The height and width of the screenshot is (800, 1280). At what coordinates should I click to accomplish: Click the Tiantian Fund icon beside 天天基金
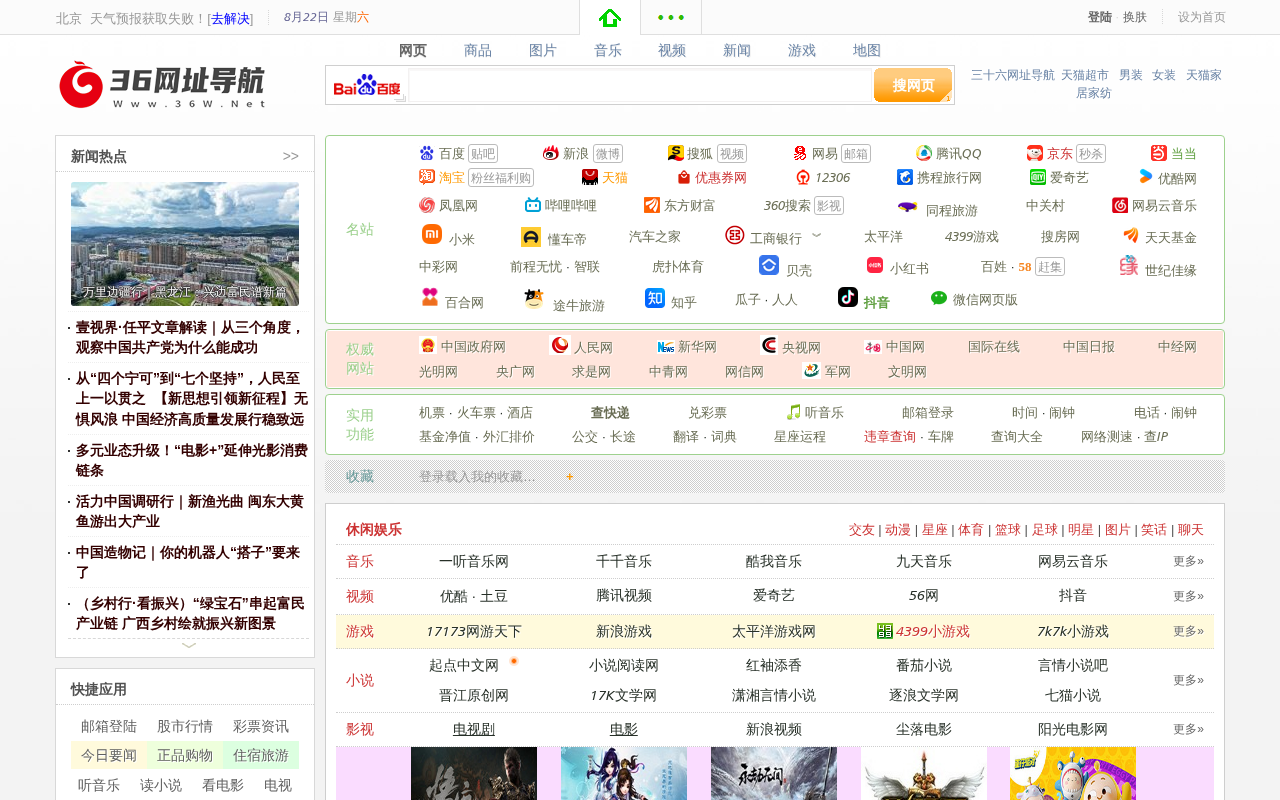pos(1131,235)
